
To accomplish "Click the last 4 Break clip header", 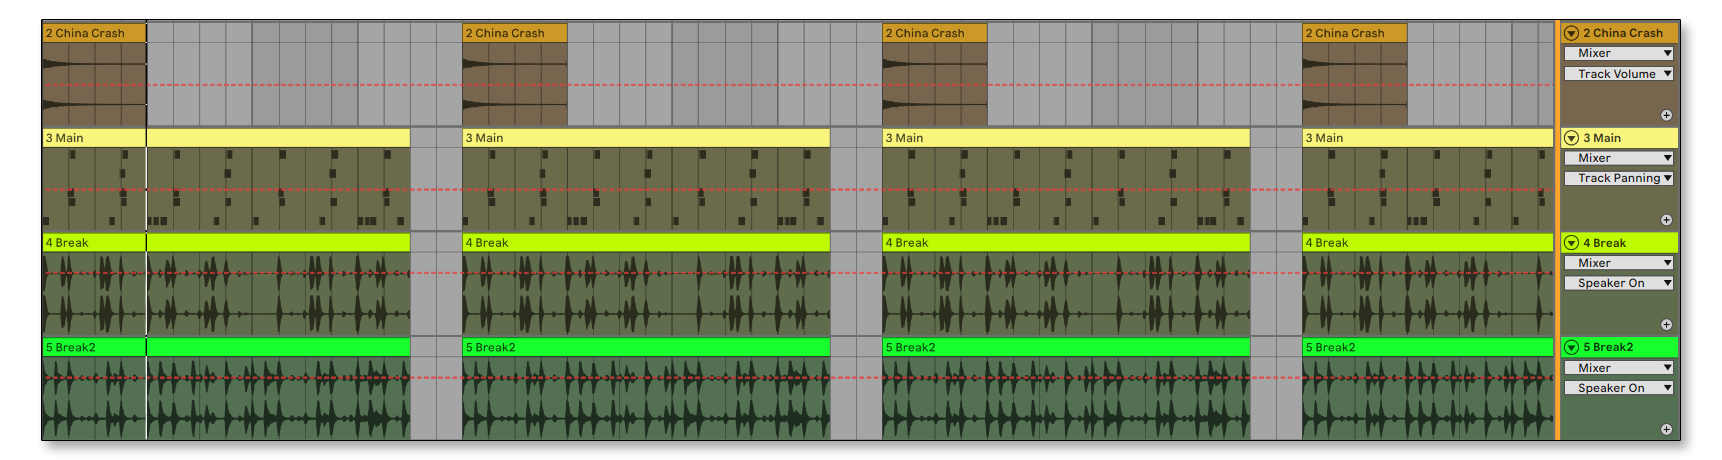I will (1427, 243).
